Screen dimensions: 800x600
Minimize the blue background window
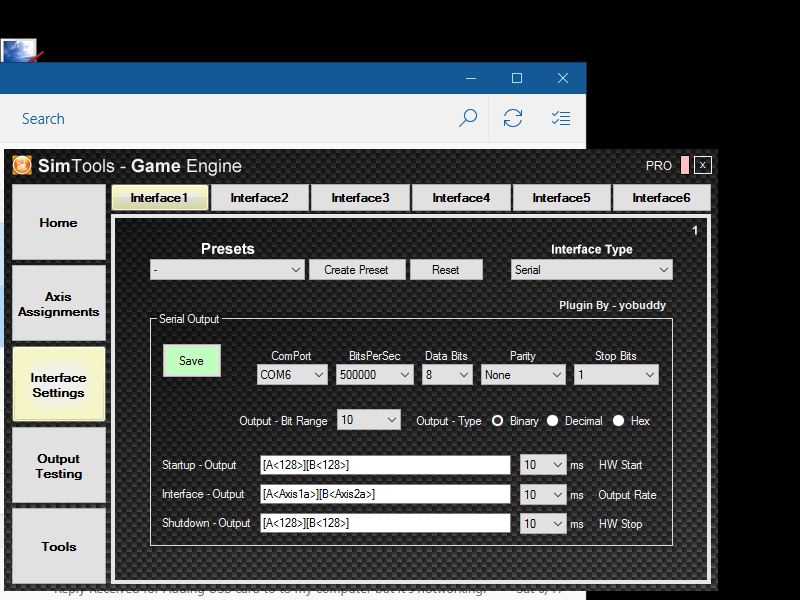[471, 78]
